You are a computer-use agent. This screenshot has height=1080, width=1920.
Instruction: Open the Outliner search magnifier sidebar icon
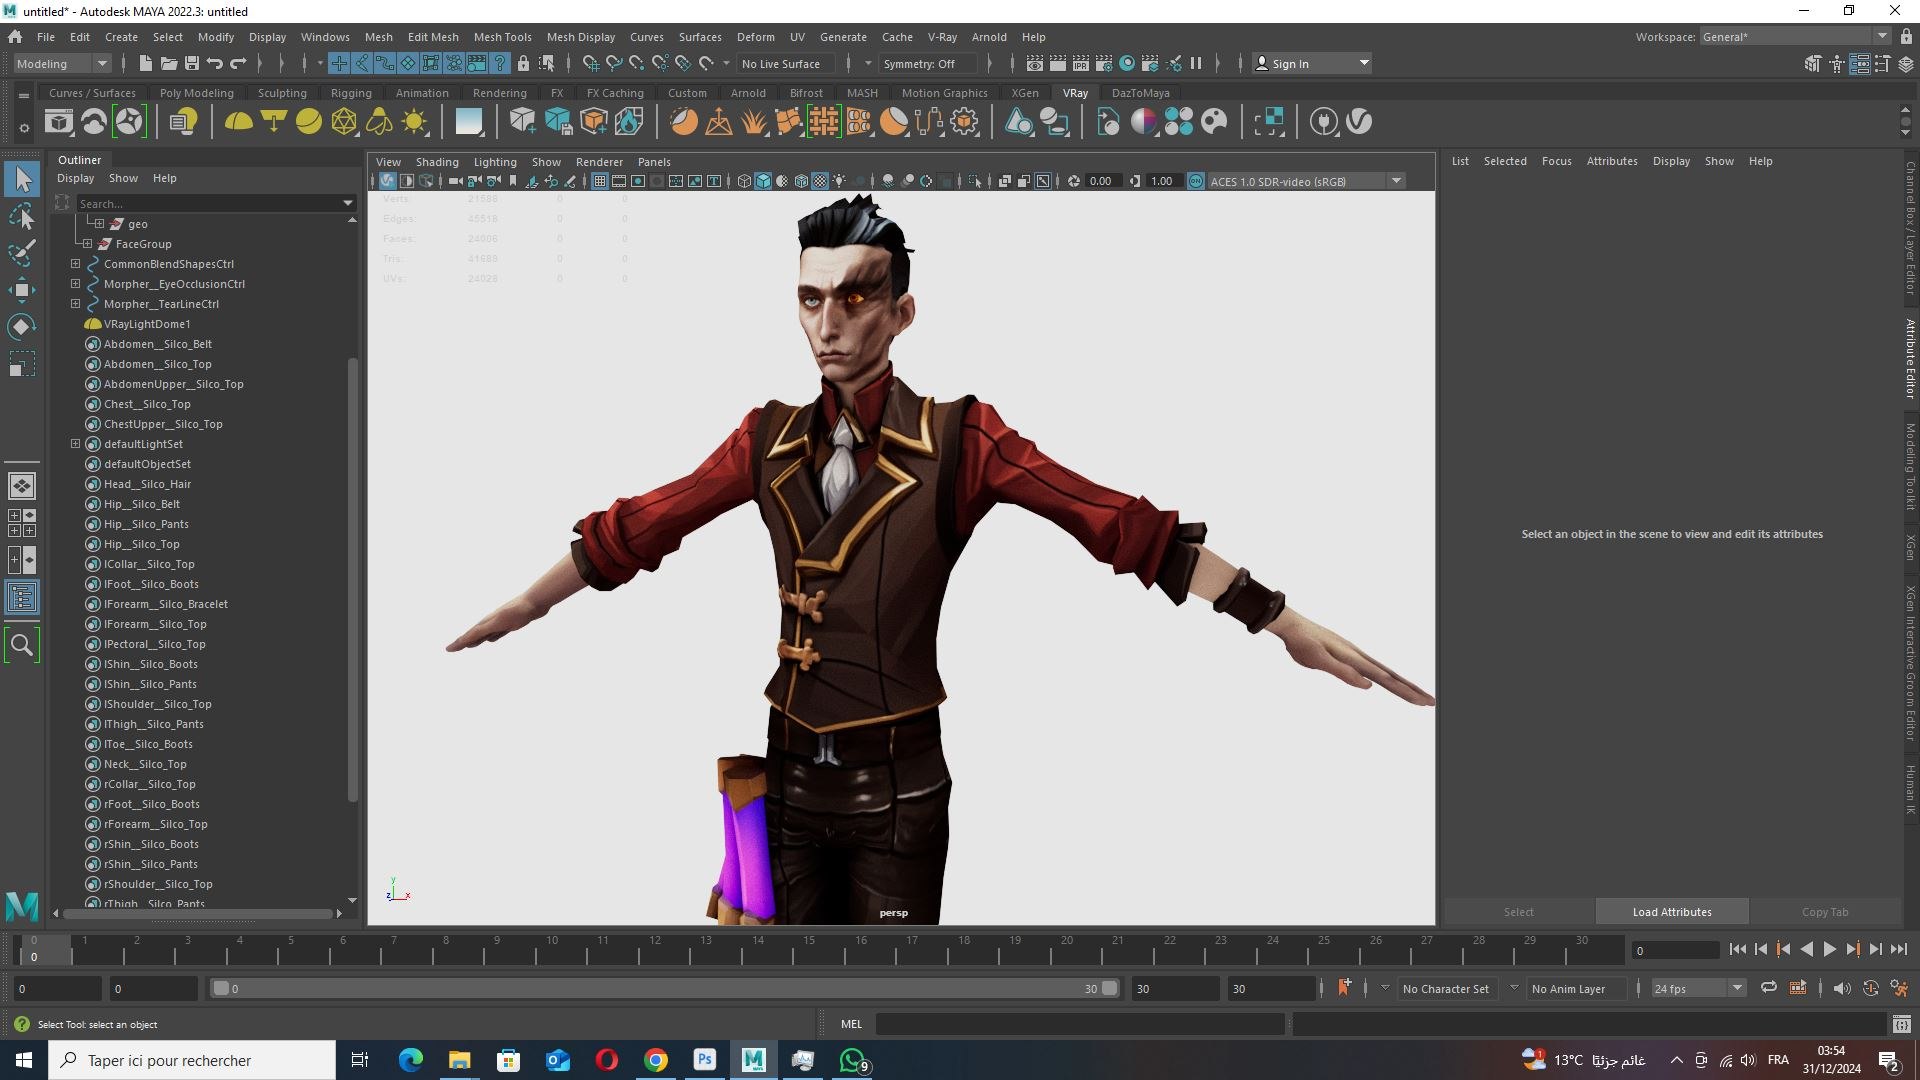(21, 645)
